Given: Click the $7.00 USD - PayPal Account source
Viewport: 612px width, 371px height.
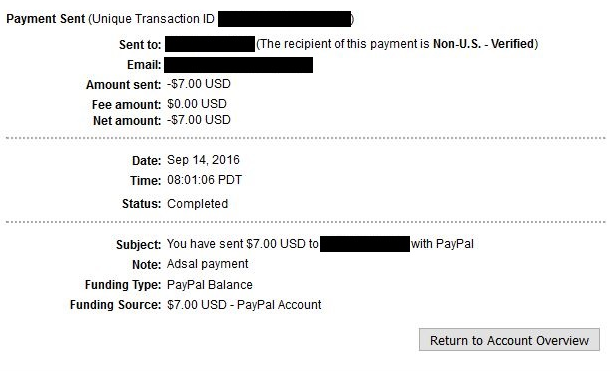Looking at the screenshot, I should (244, 305).
